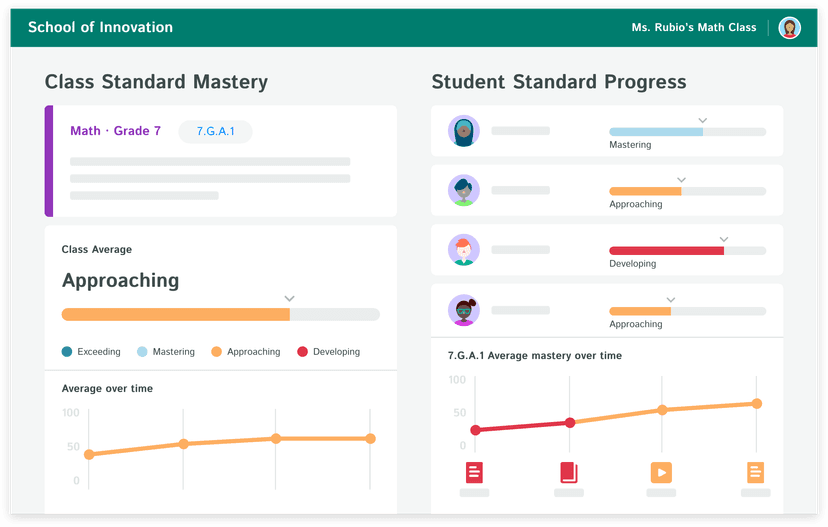Click the School of Innovation title
The image size is (828, 527).
coord(100,27)
